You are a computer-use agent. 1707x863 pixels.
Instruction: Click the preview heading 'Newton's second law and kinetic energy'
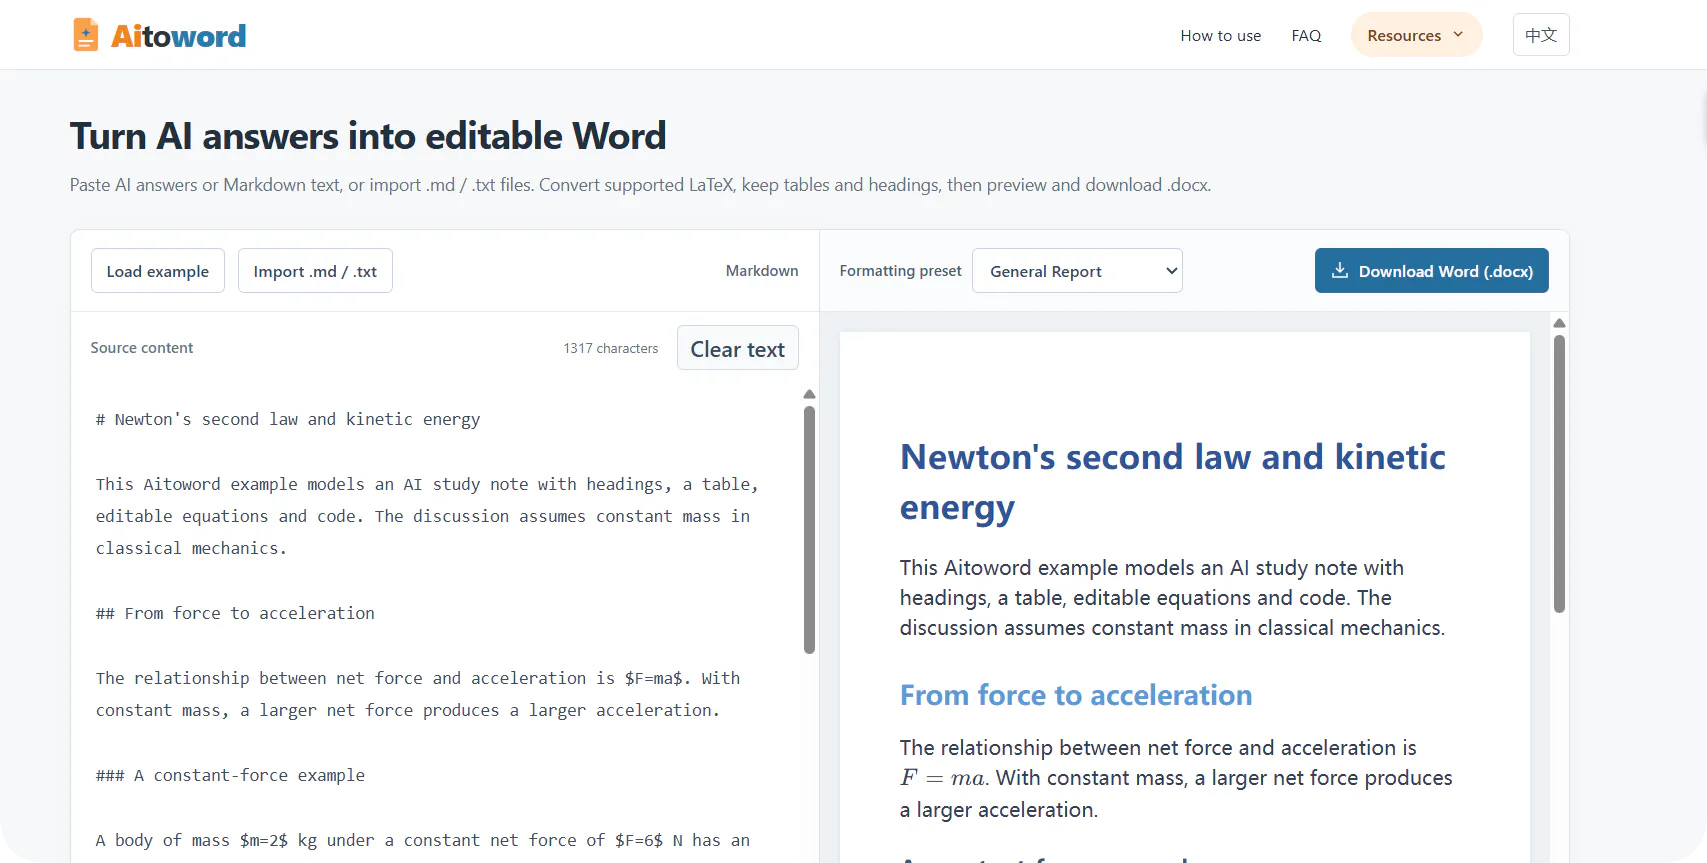[1173, 482]
